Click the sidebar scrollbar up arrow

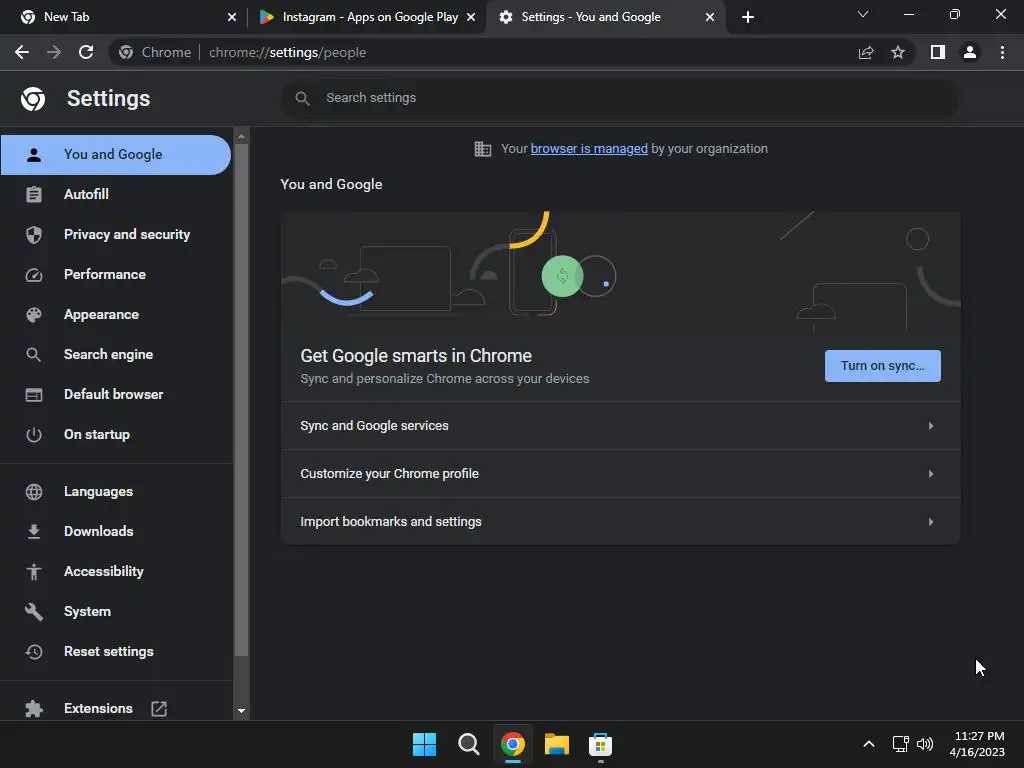[241, 136]
